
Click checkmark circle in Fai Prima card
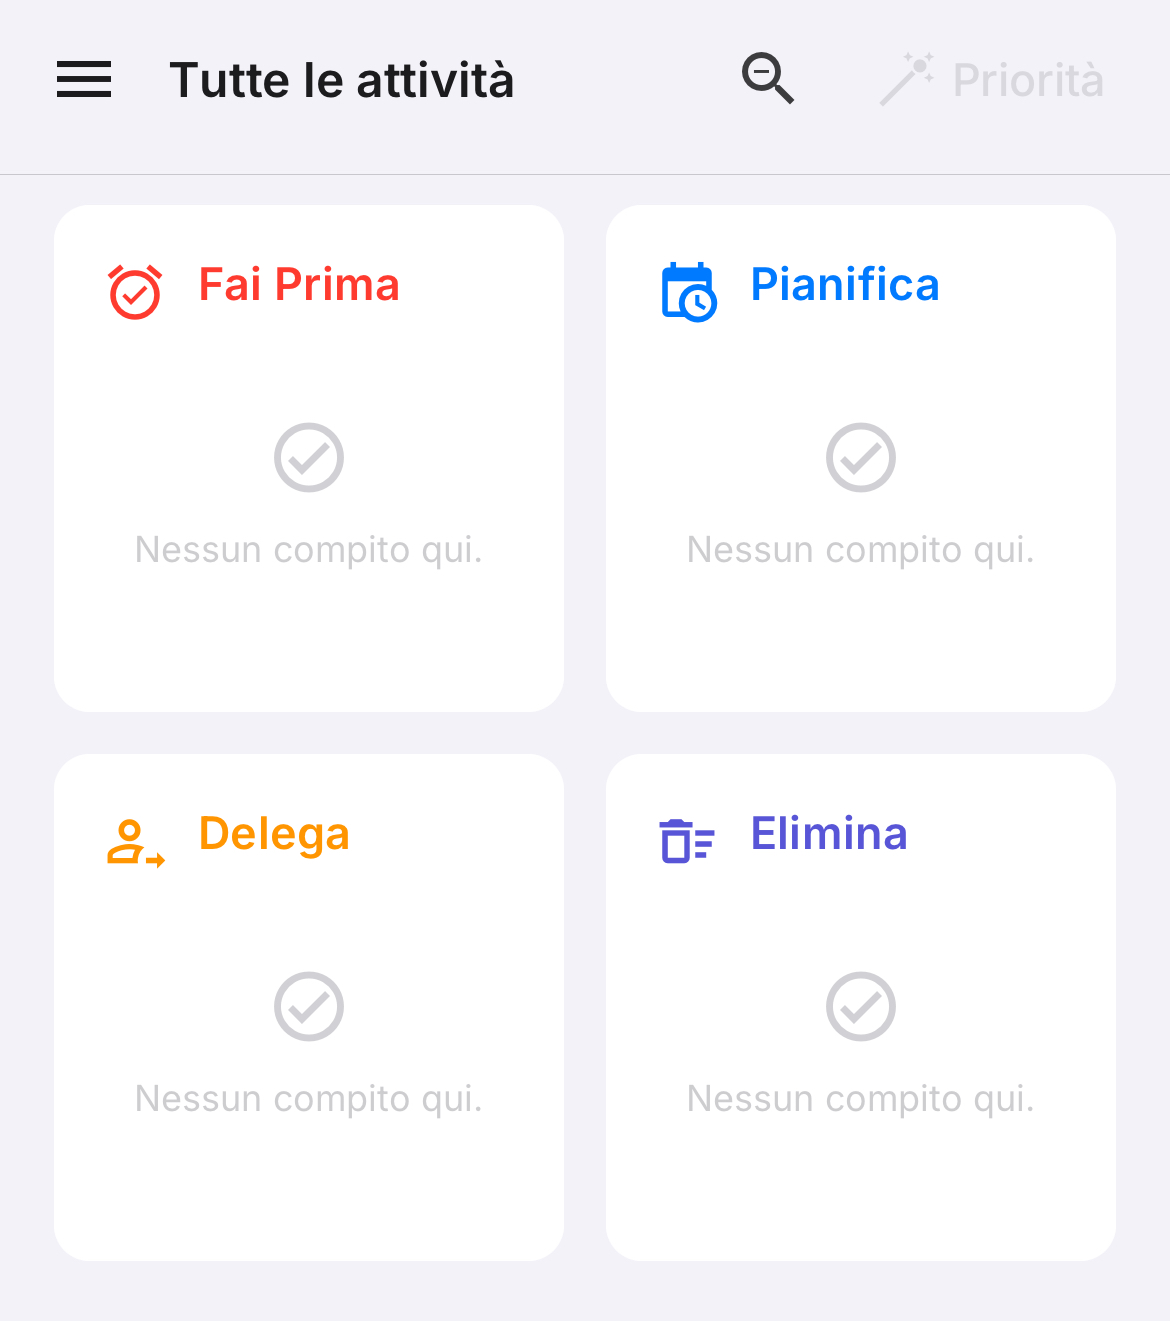(x=309, y=457)
